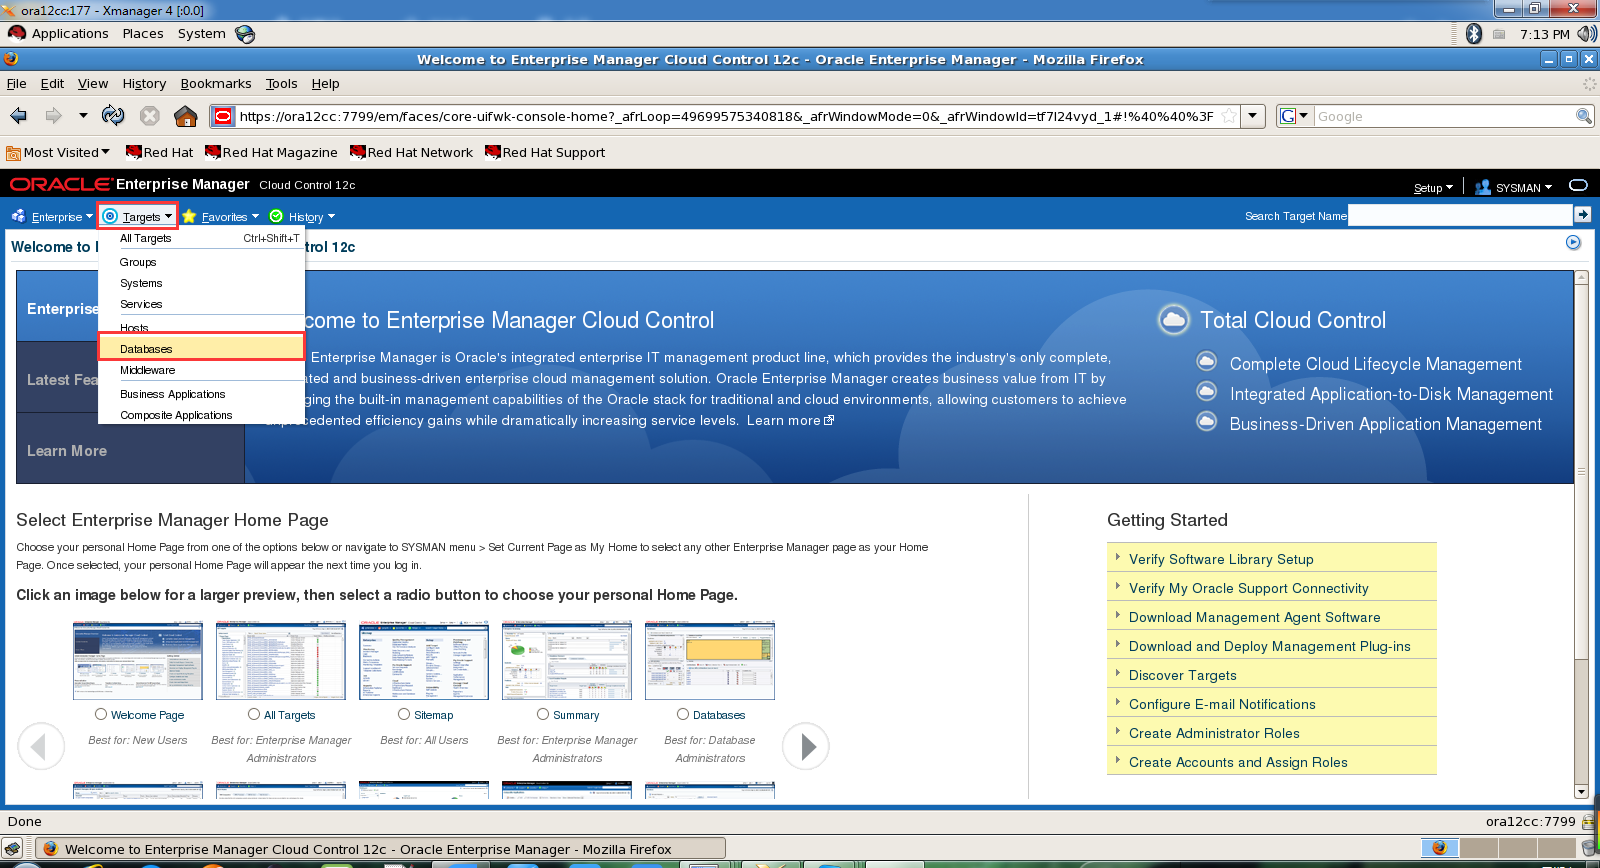Open the Setup dropdown menu
The width and height of the screenshot is (1600, 868).
1433,188
